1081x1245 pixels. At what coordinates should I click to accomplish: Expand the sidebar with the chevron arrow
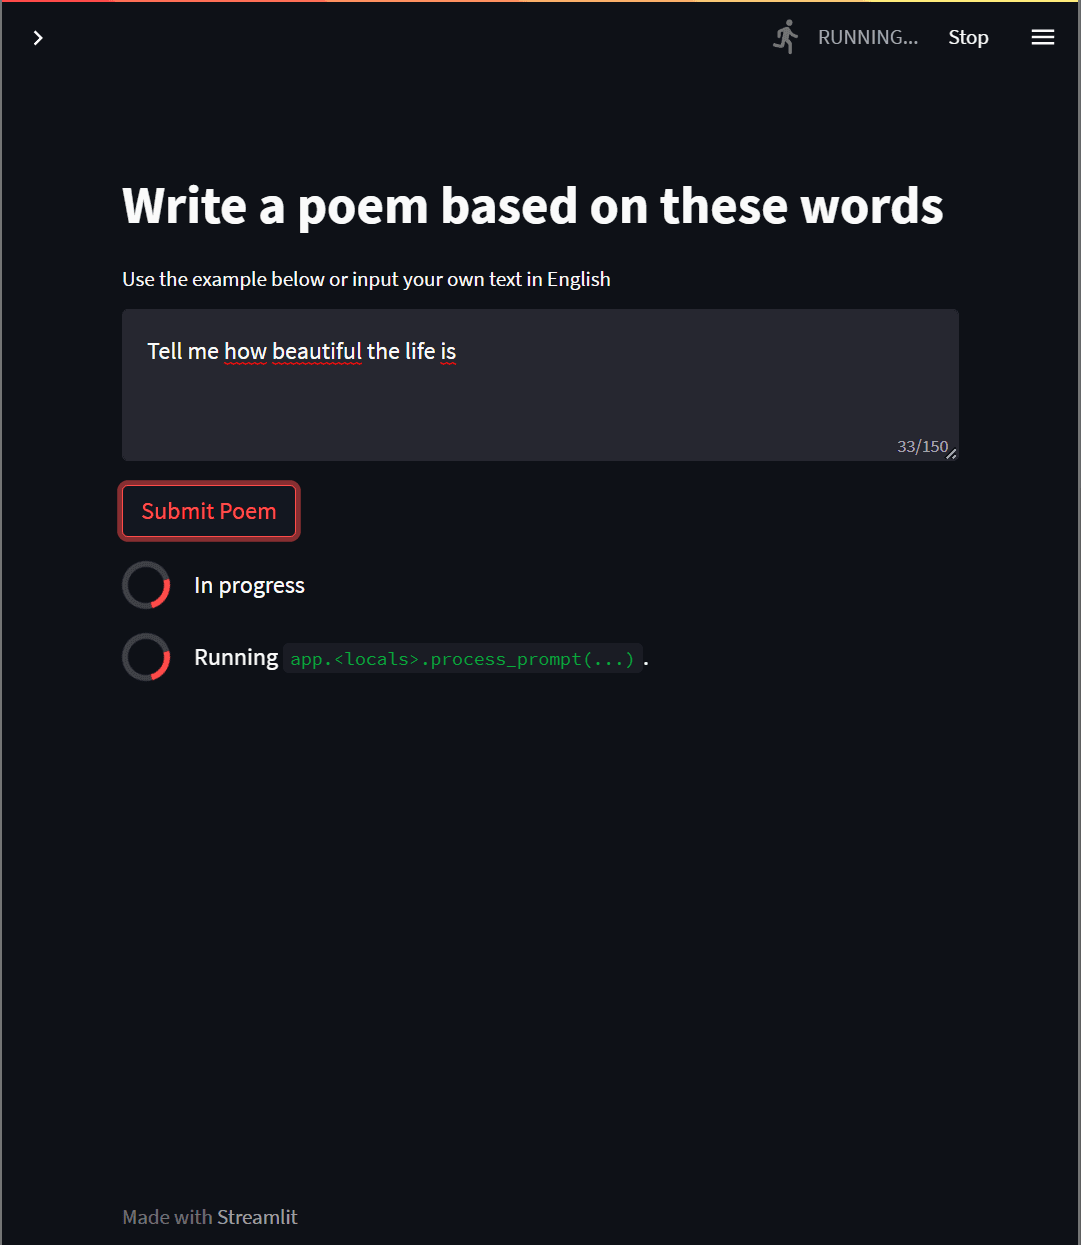coord(38,38)
